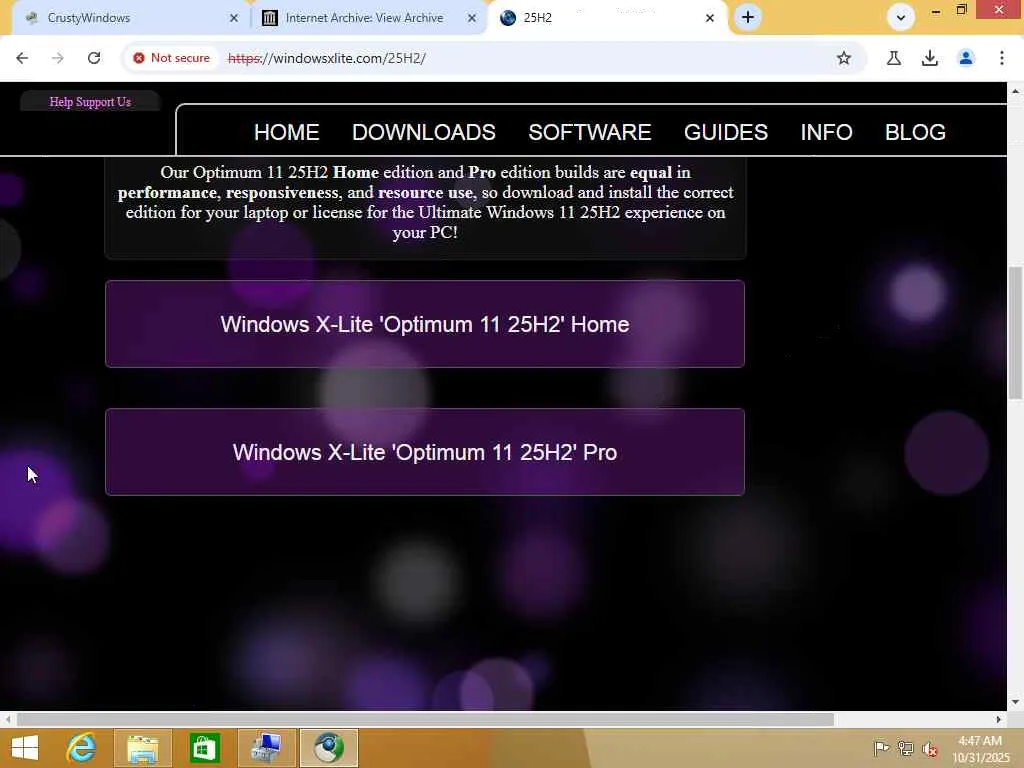This screenshot has width=1024, height=768.
Task: Open the Windows Store taskbar icon
Action: click(x=204, y=748)
